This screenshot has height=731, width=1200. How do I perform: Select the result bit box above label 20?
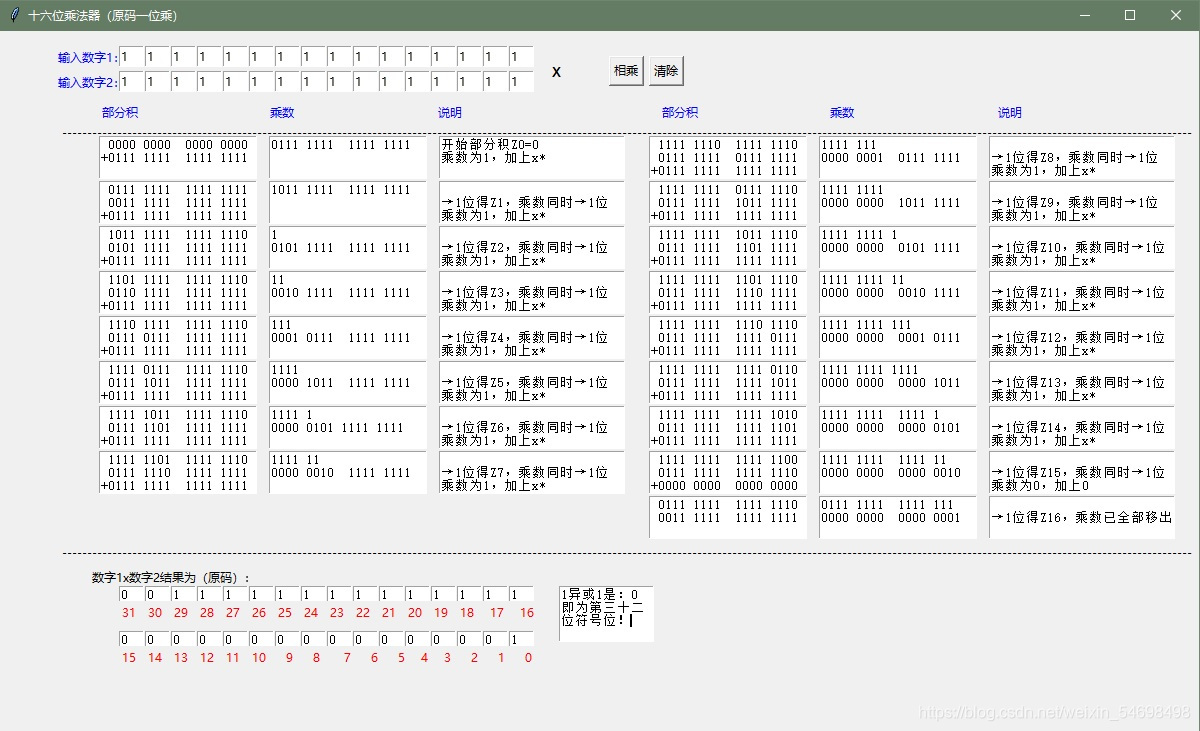click(417, 595)
